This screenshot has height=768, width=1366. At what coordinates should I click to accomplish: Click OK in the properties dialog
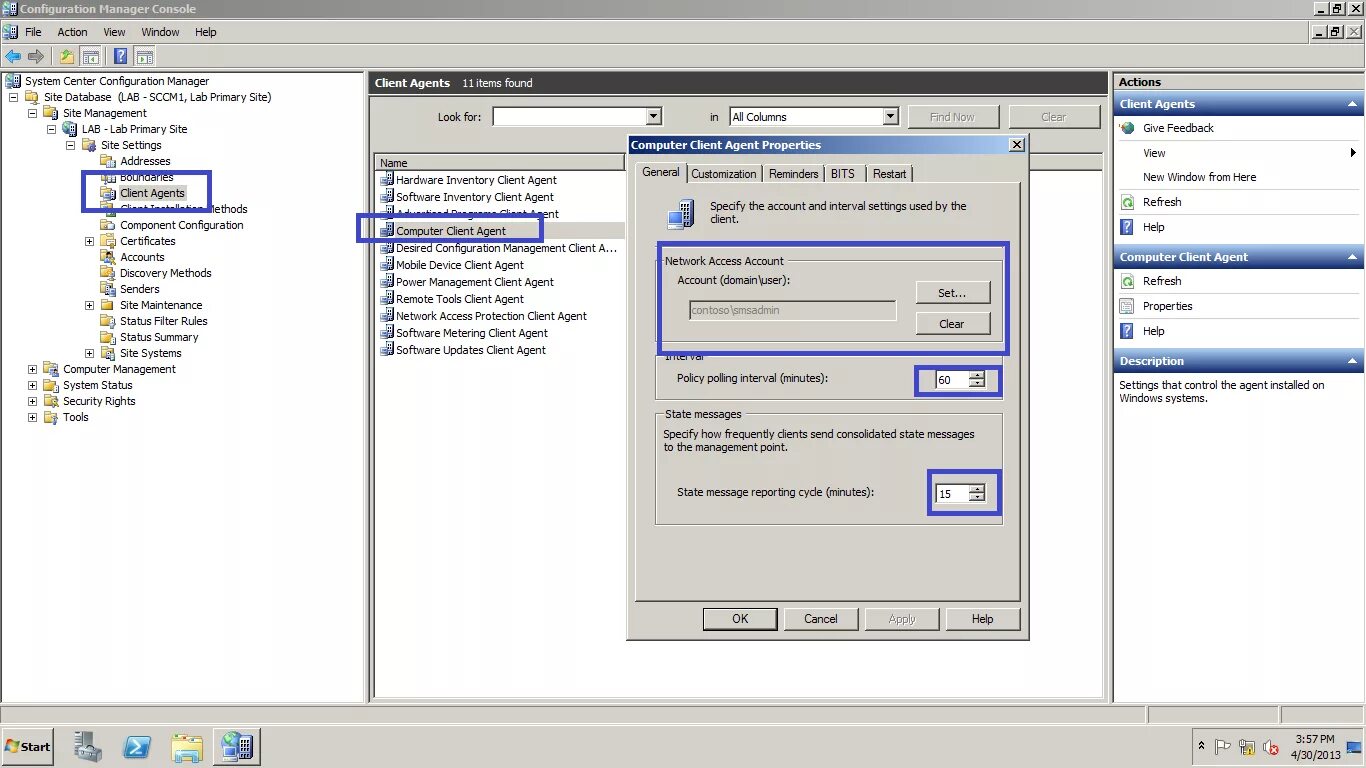[740, 619]
